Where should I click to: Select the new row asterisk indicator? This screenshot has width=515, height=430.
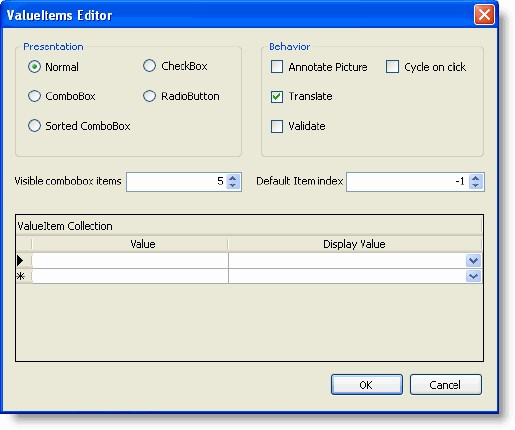coord(21,276)
